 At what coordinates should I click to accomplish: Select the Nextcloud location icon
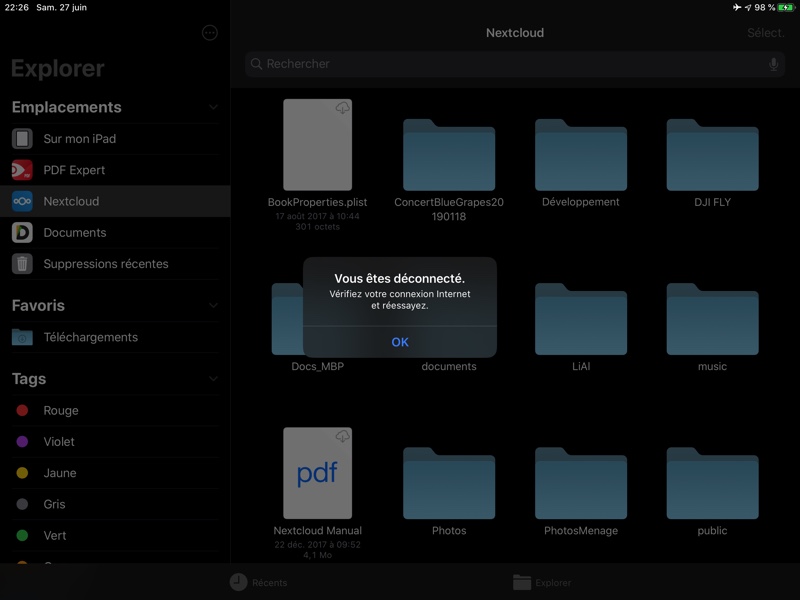[x=22, y=201]
